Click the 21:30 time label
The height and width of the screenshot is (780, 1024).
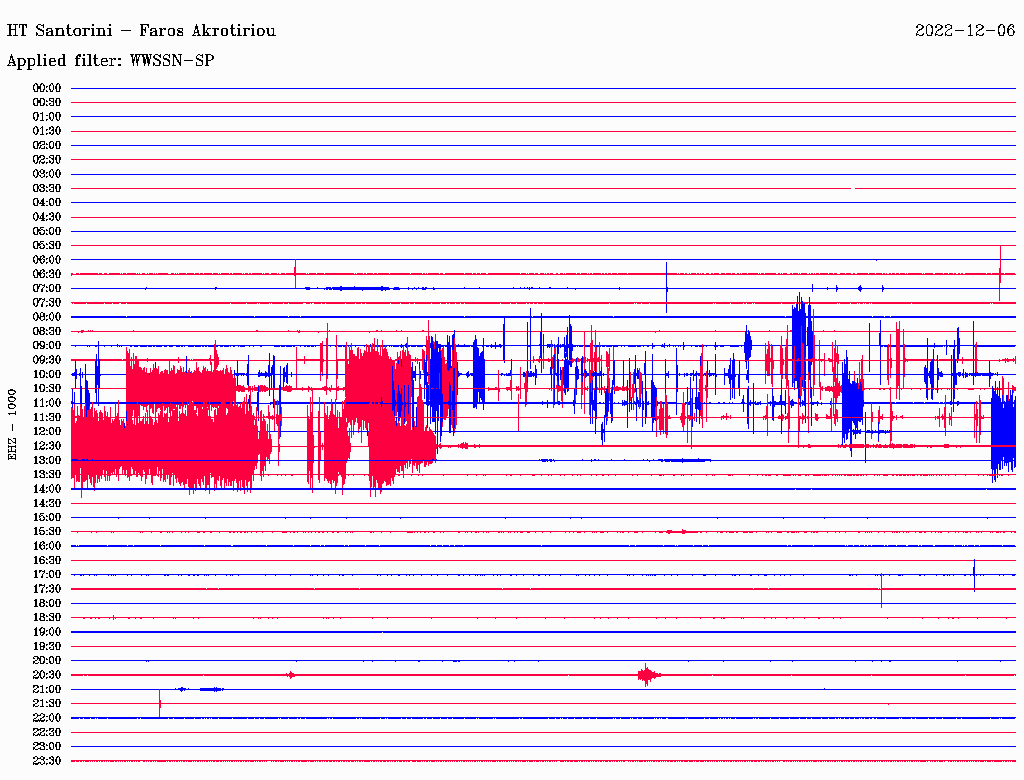tap(46, 704)
